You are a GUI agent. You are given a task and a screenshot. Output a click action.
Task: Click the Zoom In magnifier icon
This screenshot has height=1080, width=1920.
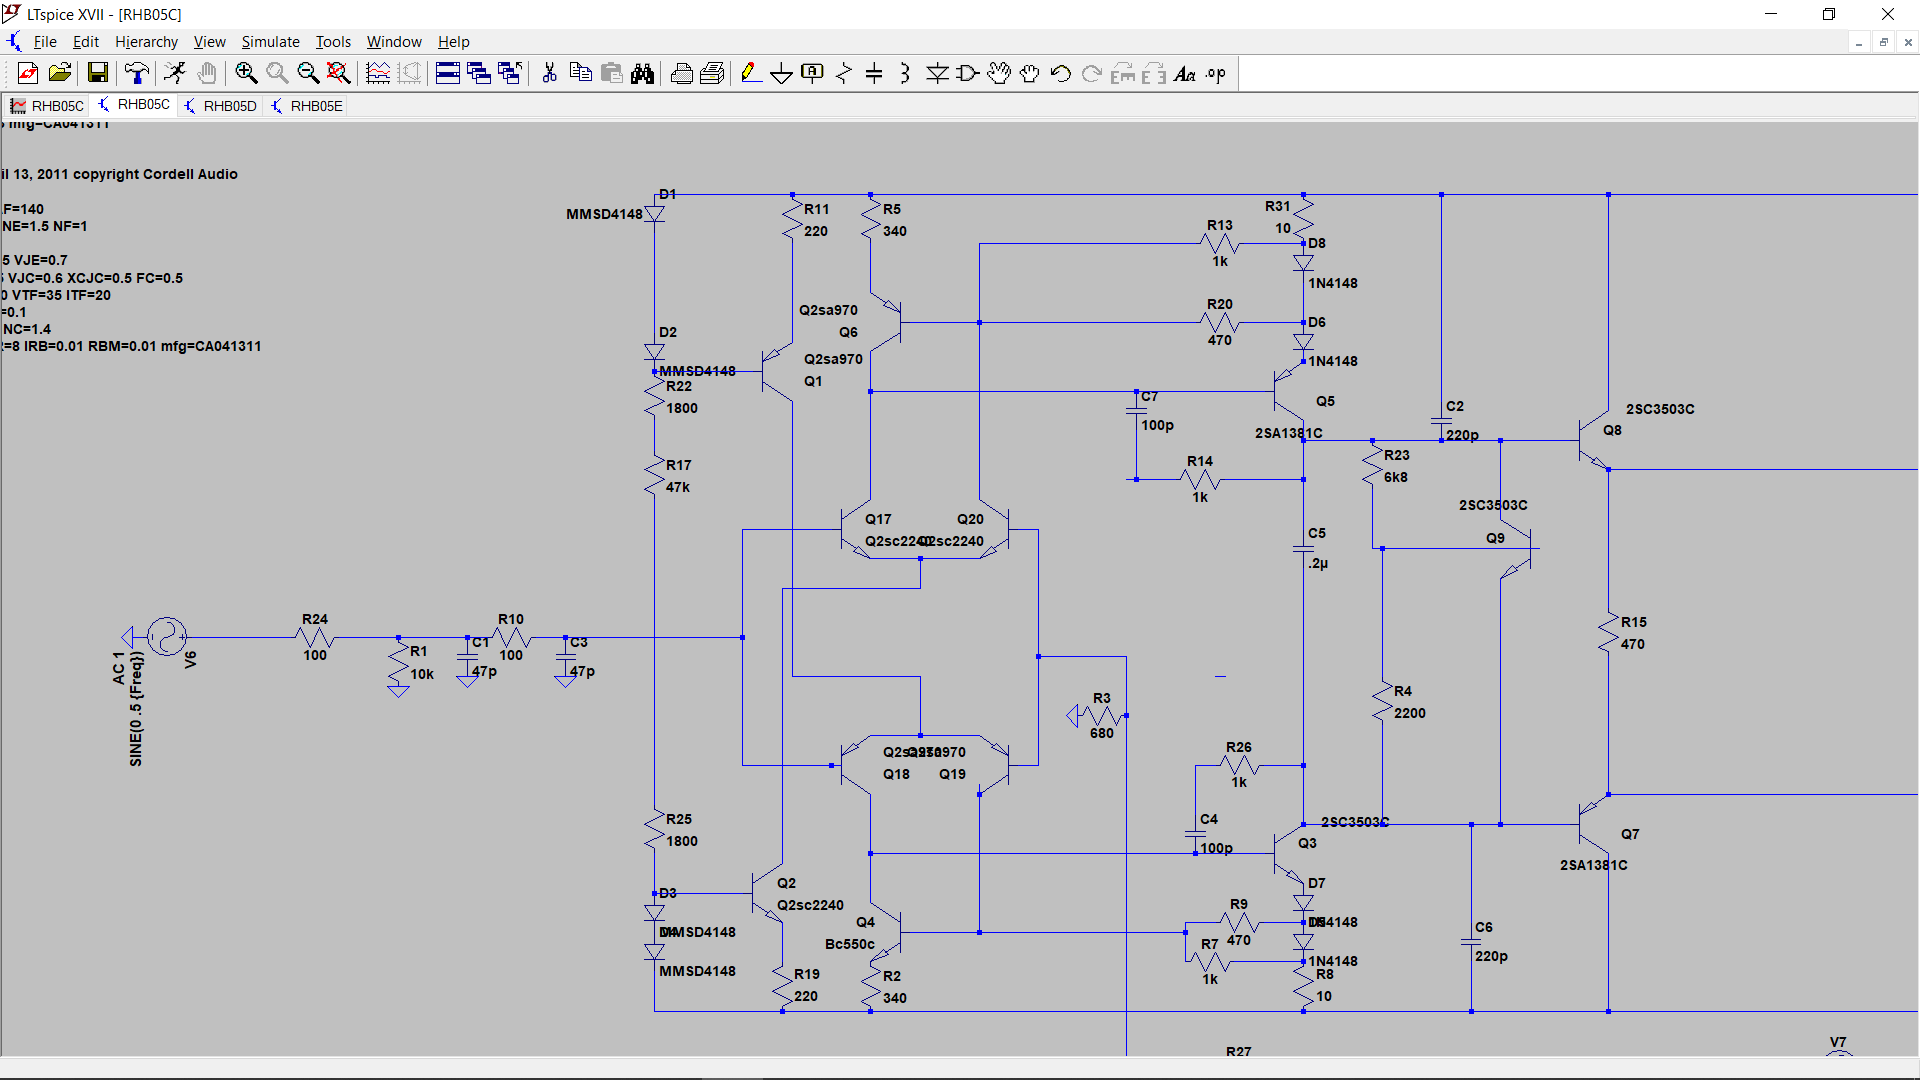[246, 73]
